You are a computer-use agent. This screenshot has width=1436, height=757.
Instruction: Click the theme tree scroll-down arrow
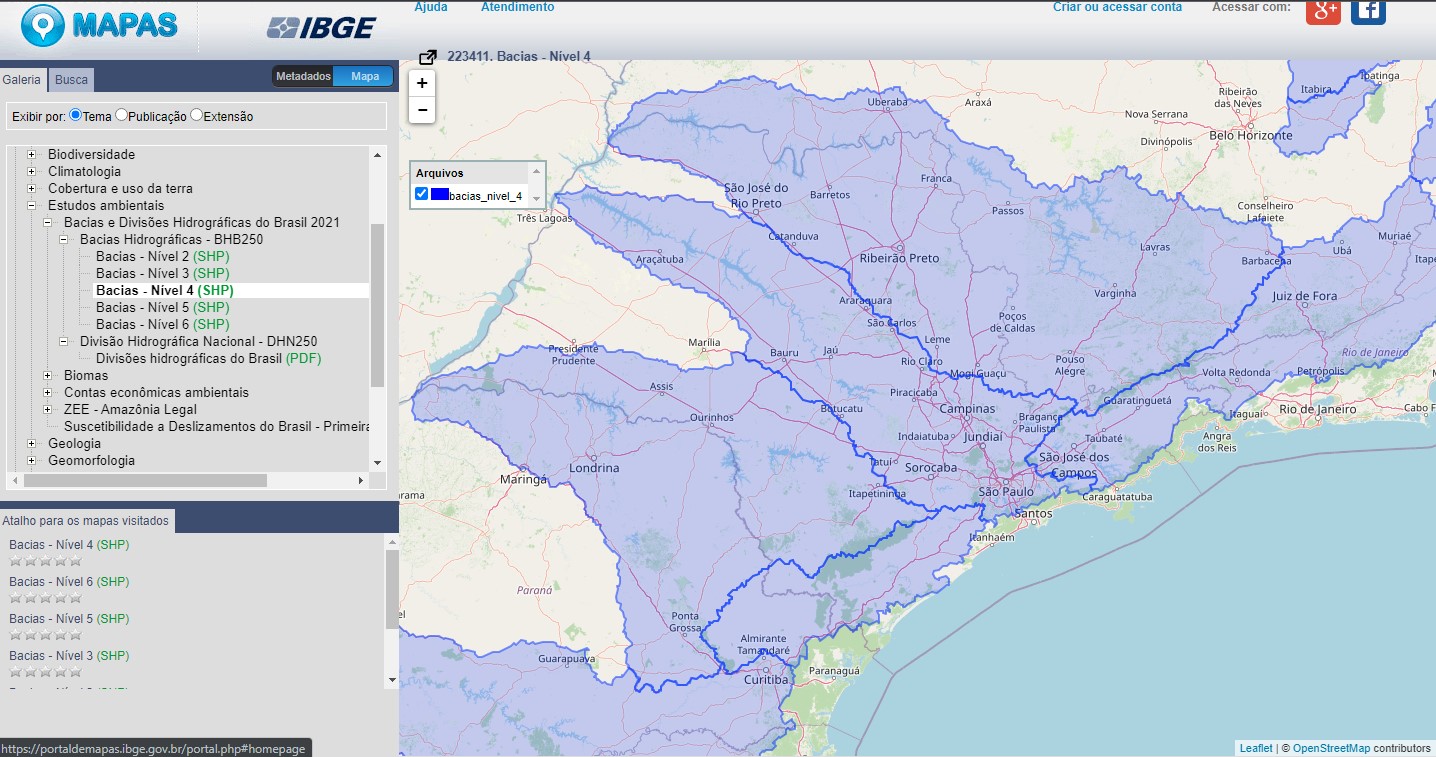377,463
